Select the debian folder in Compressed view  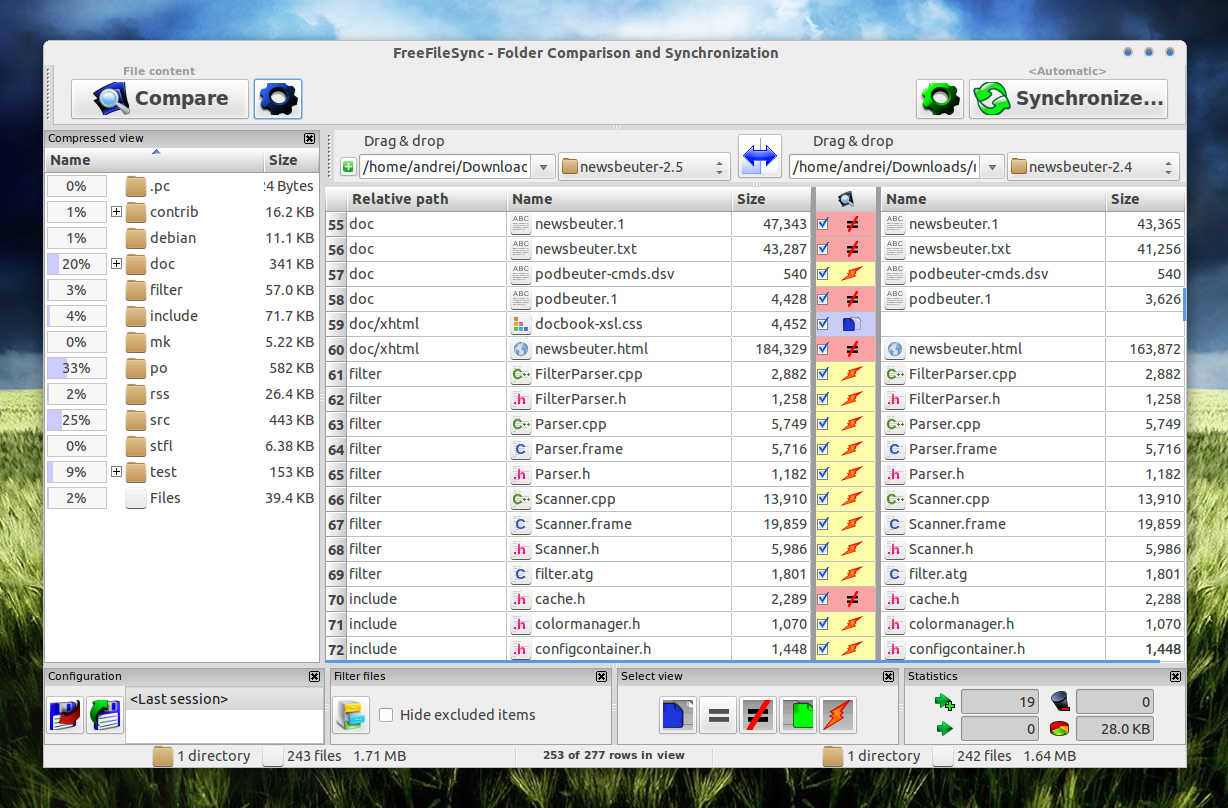point(173,238)
